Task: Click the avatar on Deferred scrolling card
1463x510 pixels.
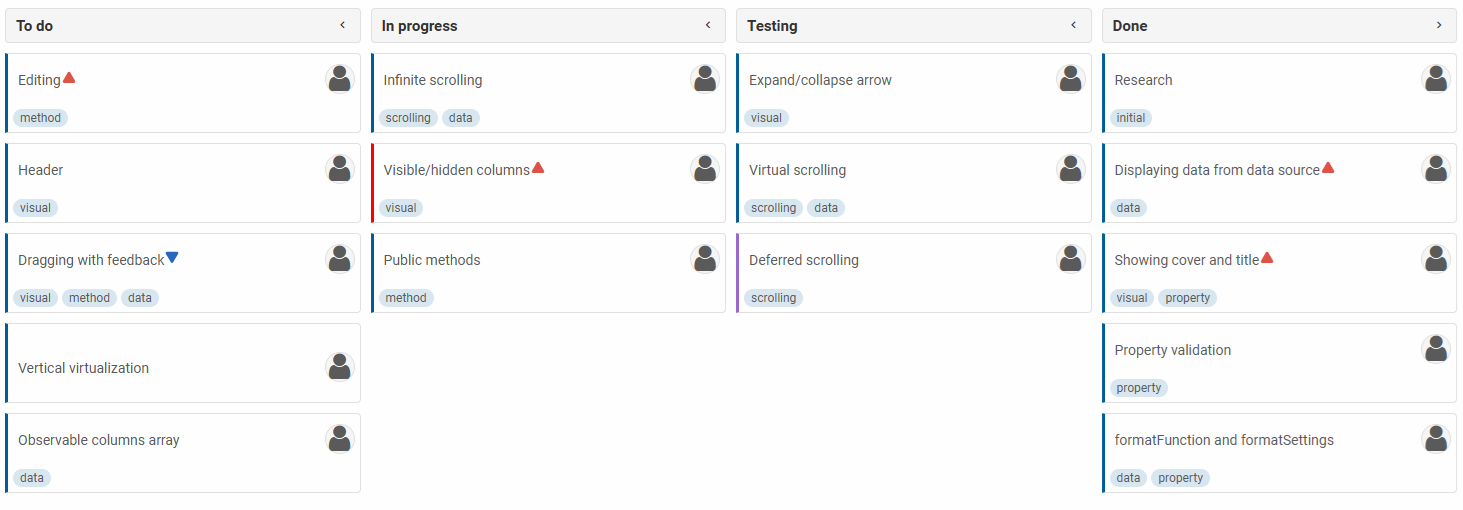Action: (x=1071, y=259)
